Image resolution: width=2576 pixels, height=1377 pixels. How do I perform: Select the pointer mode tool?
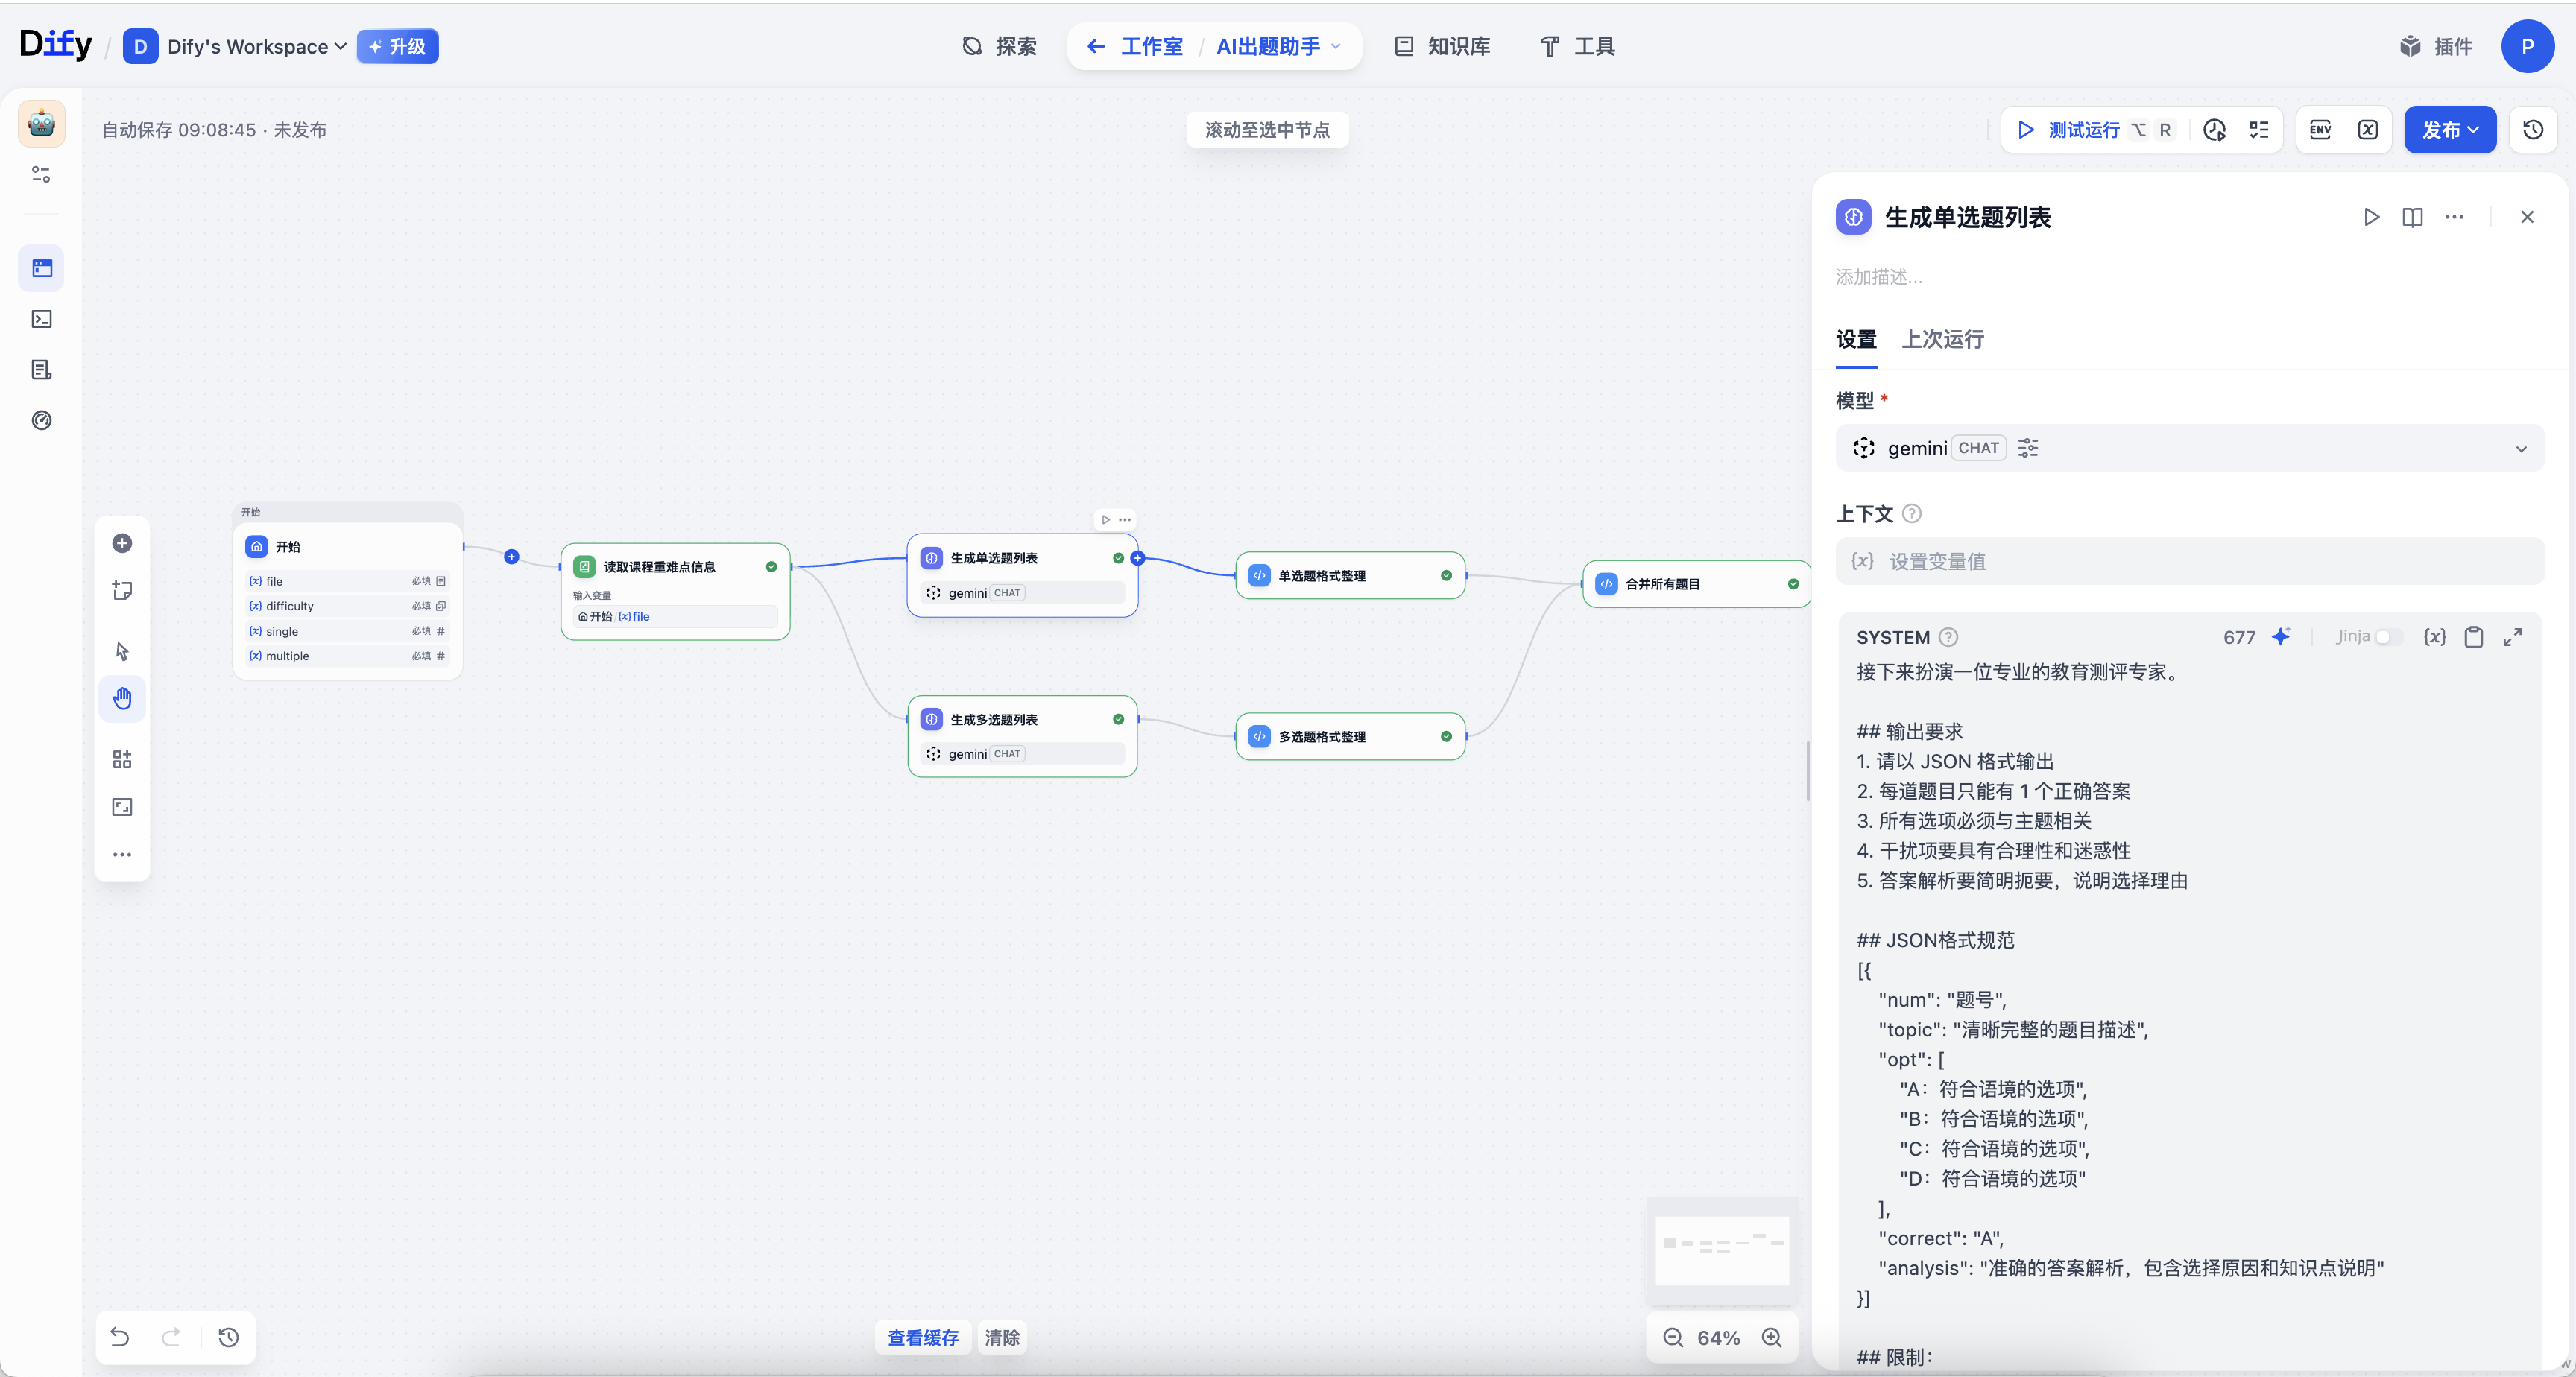tap(122, 651)
